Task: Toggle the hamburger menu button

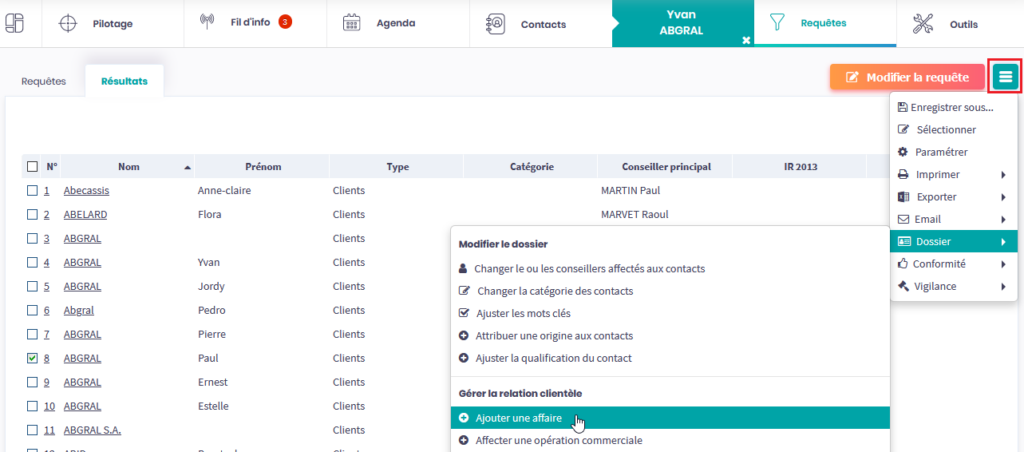Action: 1005,77
